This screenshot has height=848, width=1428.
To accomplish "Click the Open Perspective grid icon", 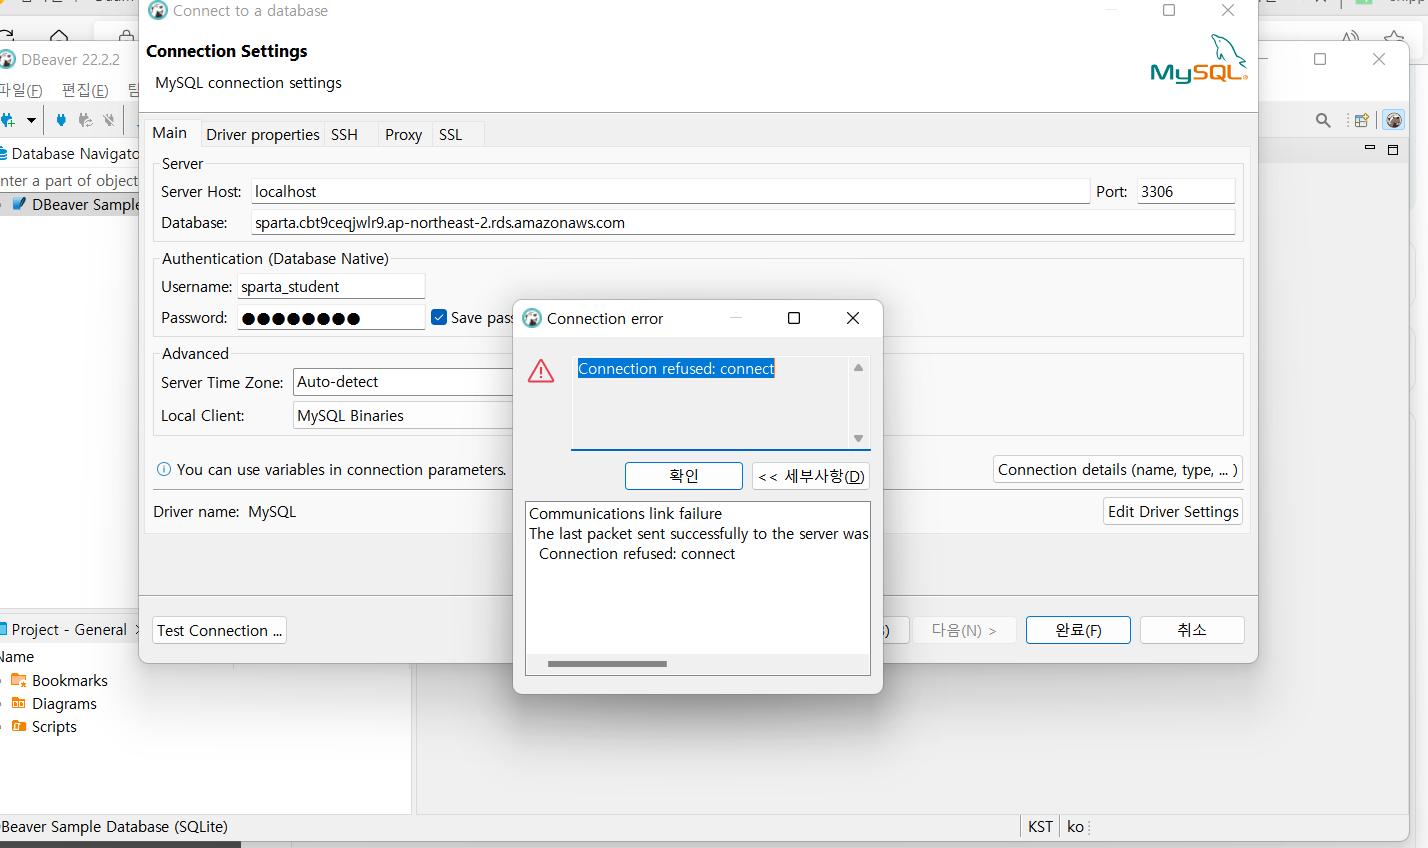I will pyautogui.click(x=1361, y=120).
